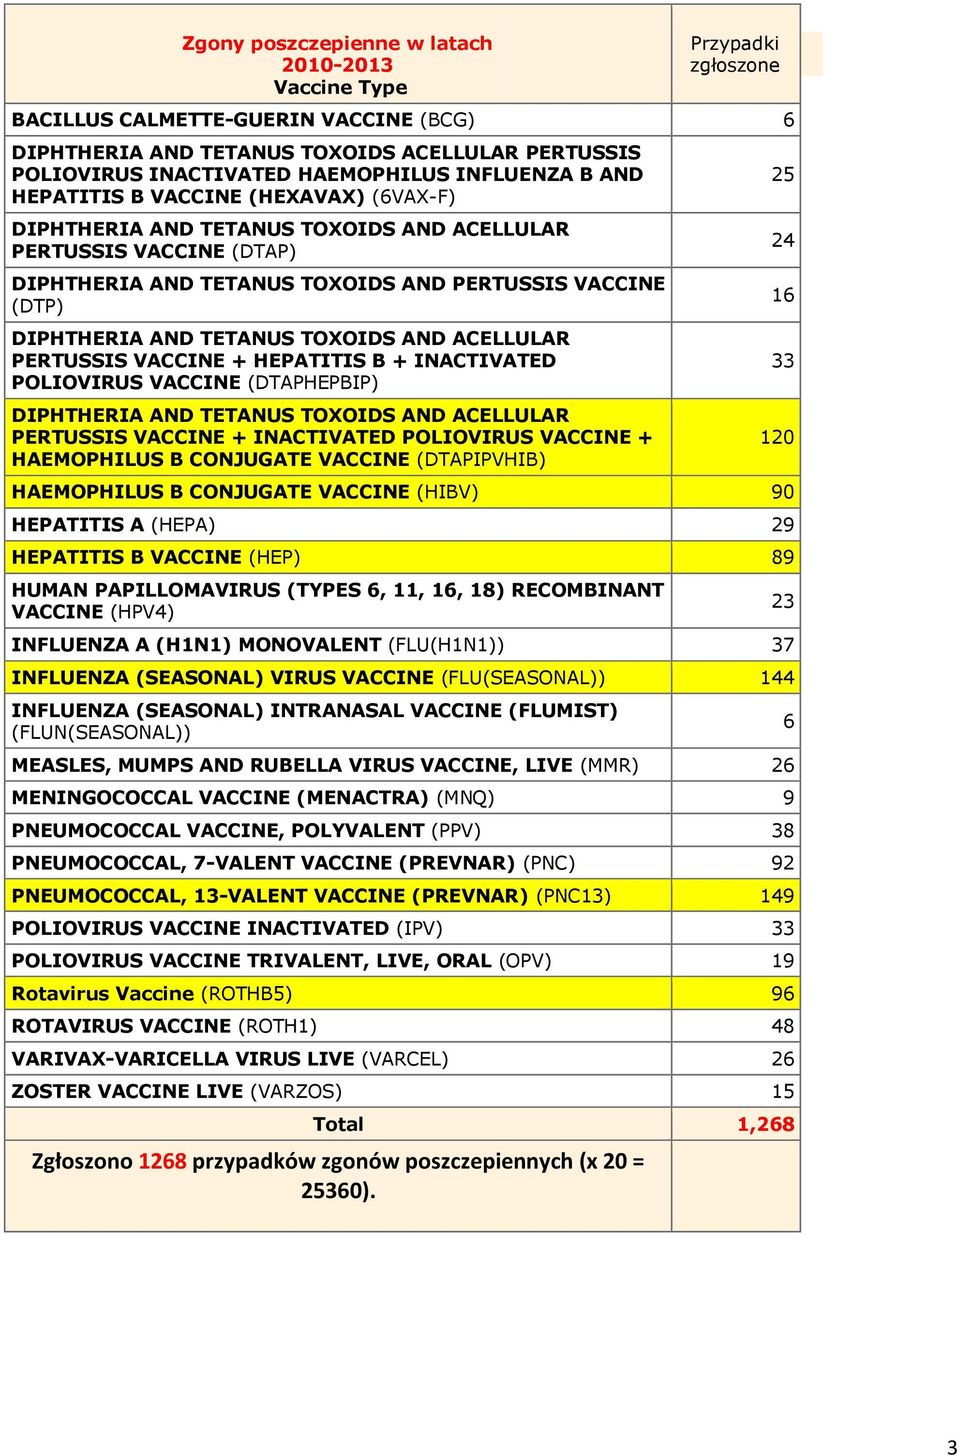The height and width of the screenshot is (1456, 960).
Task: Click the value 89 for HEP
Action: (782, 557)
